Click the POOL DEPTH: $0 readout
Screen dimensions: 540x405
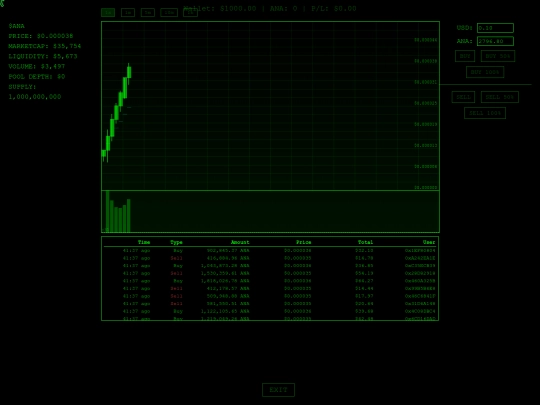(x=37, y=76)
